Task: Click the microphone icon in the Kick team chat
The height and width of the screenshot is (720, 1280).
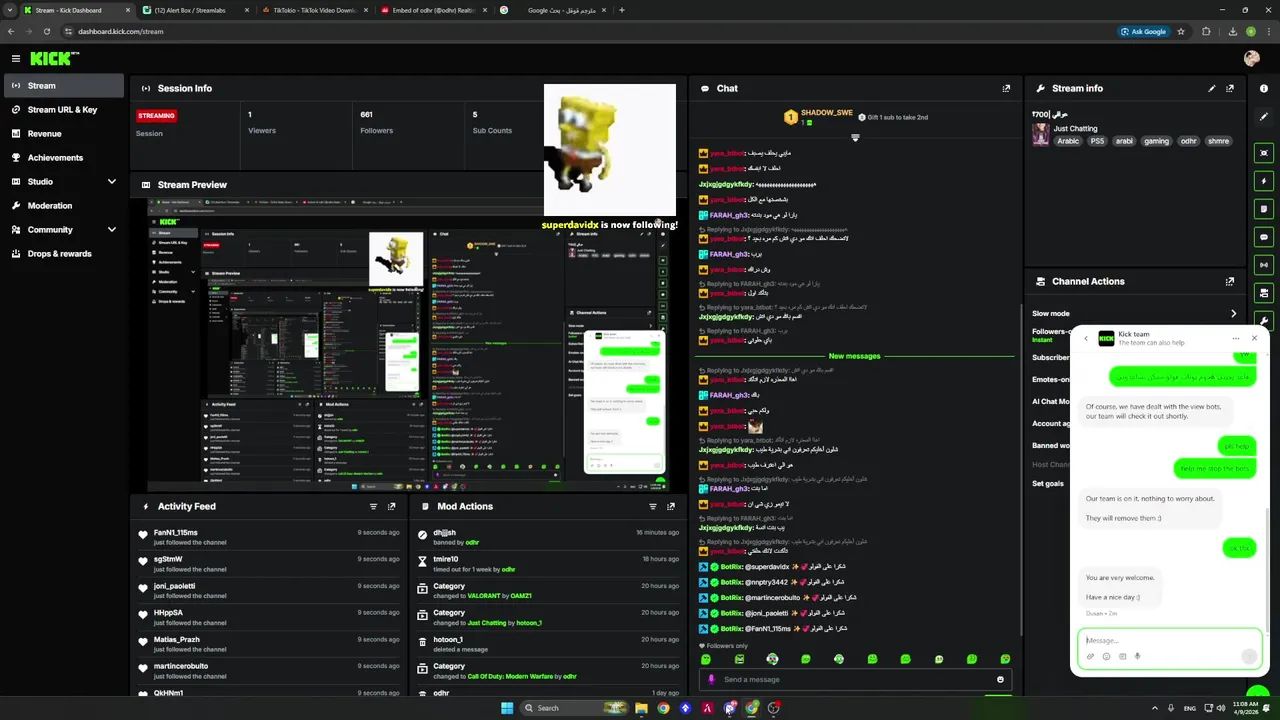Action: point(1138,657)
